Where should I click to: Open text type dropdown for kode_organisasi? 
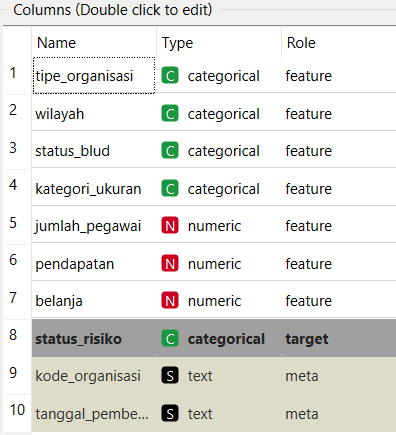pos(219,375)
